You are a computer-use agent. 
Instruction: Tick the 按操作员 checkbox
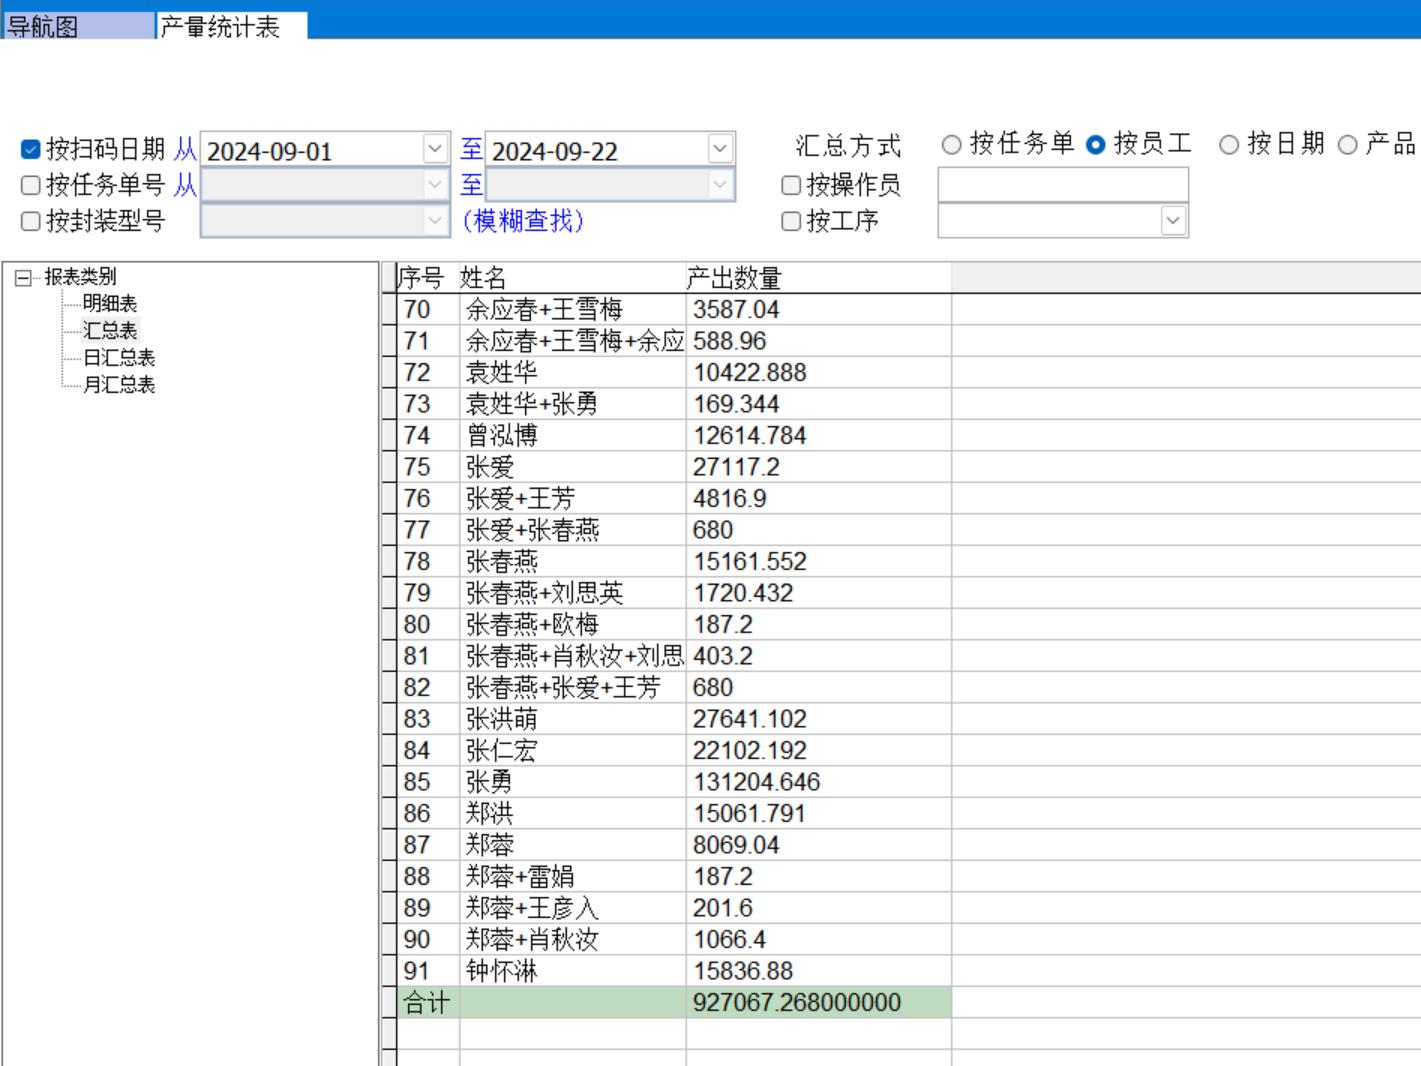point(791,185)
